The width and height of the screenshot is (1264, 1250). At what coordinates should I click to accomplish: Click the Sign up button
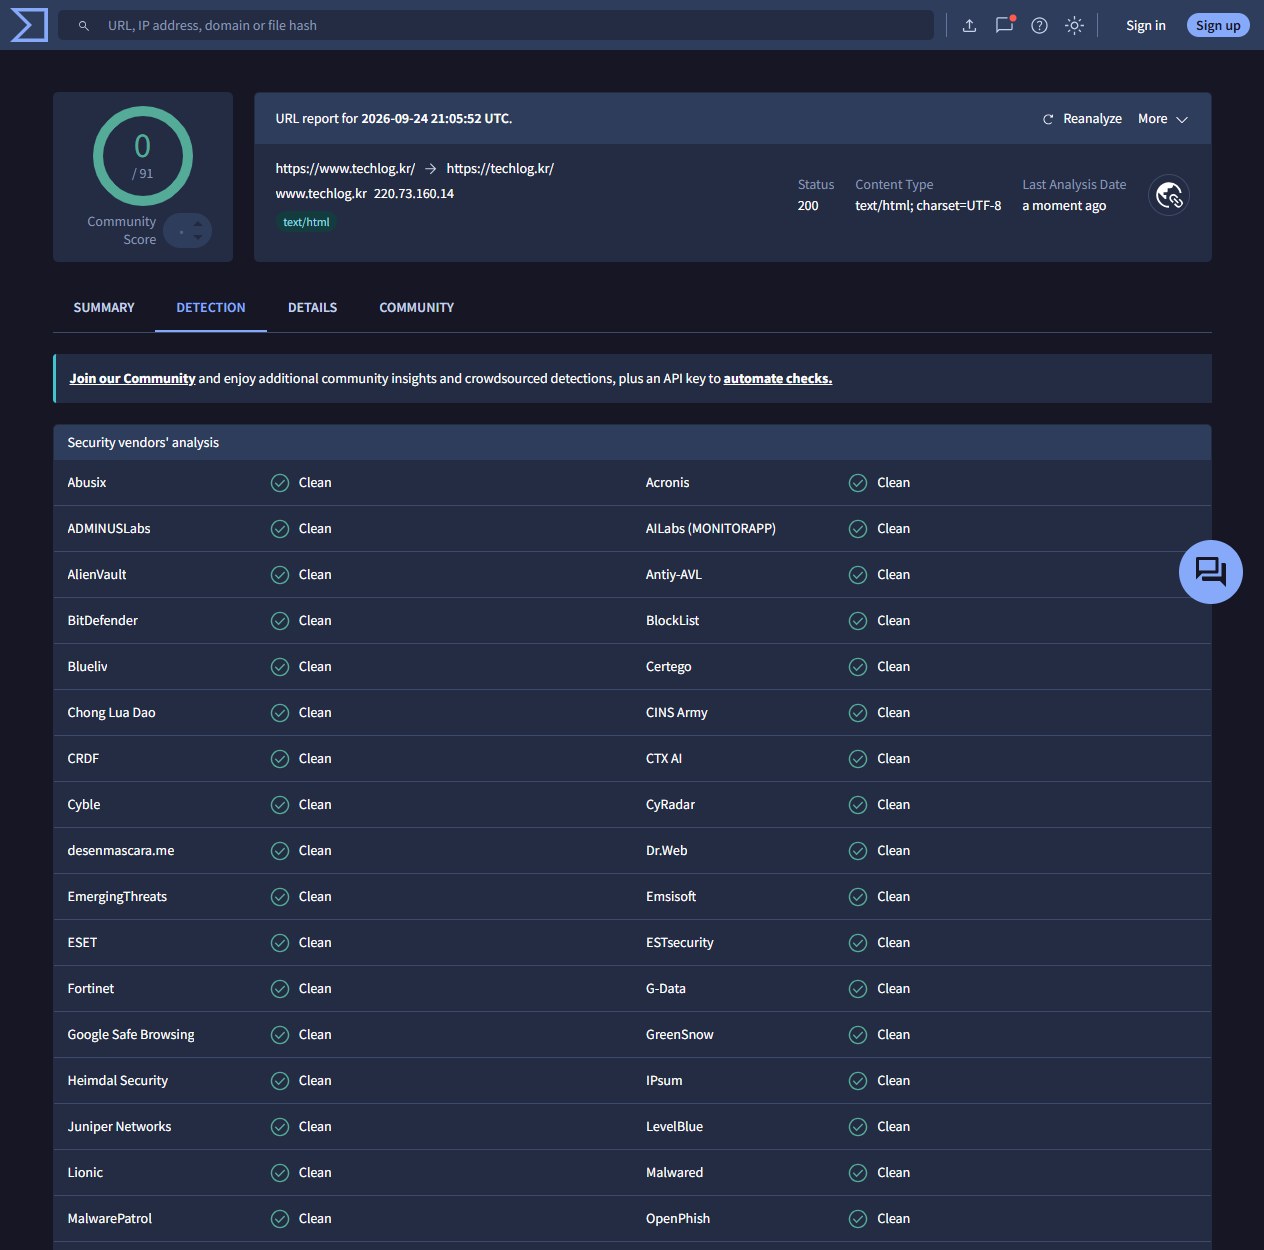(x=1218, y=26)
